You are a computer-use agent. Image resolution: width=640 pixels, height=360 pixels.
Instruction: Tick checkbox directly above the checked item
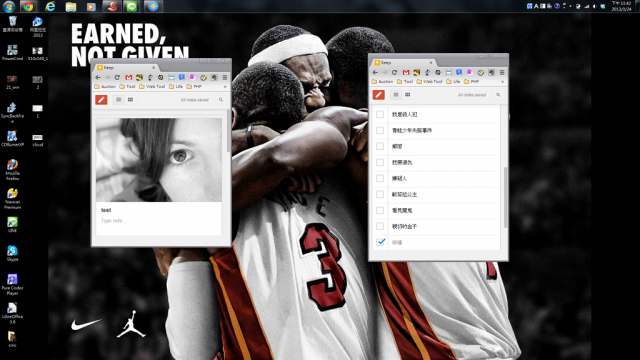click(380, 226)
